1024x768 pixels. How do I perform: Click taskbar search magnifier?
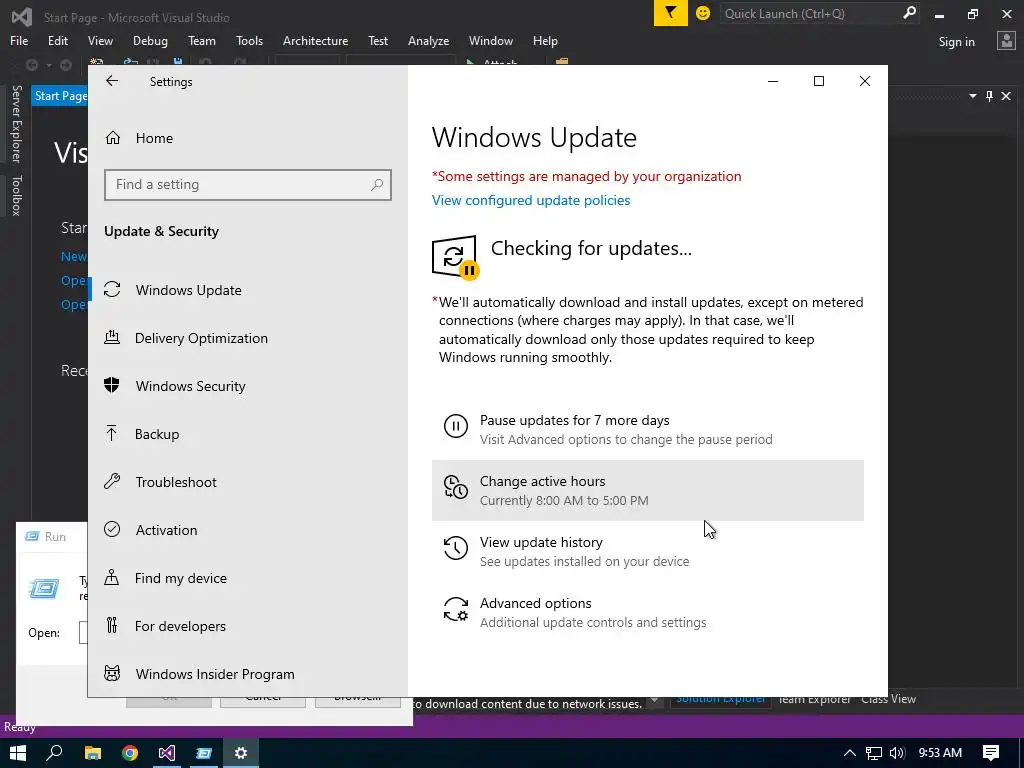(x=54, y=753)
